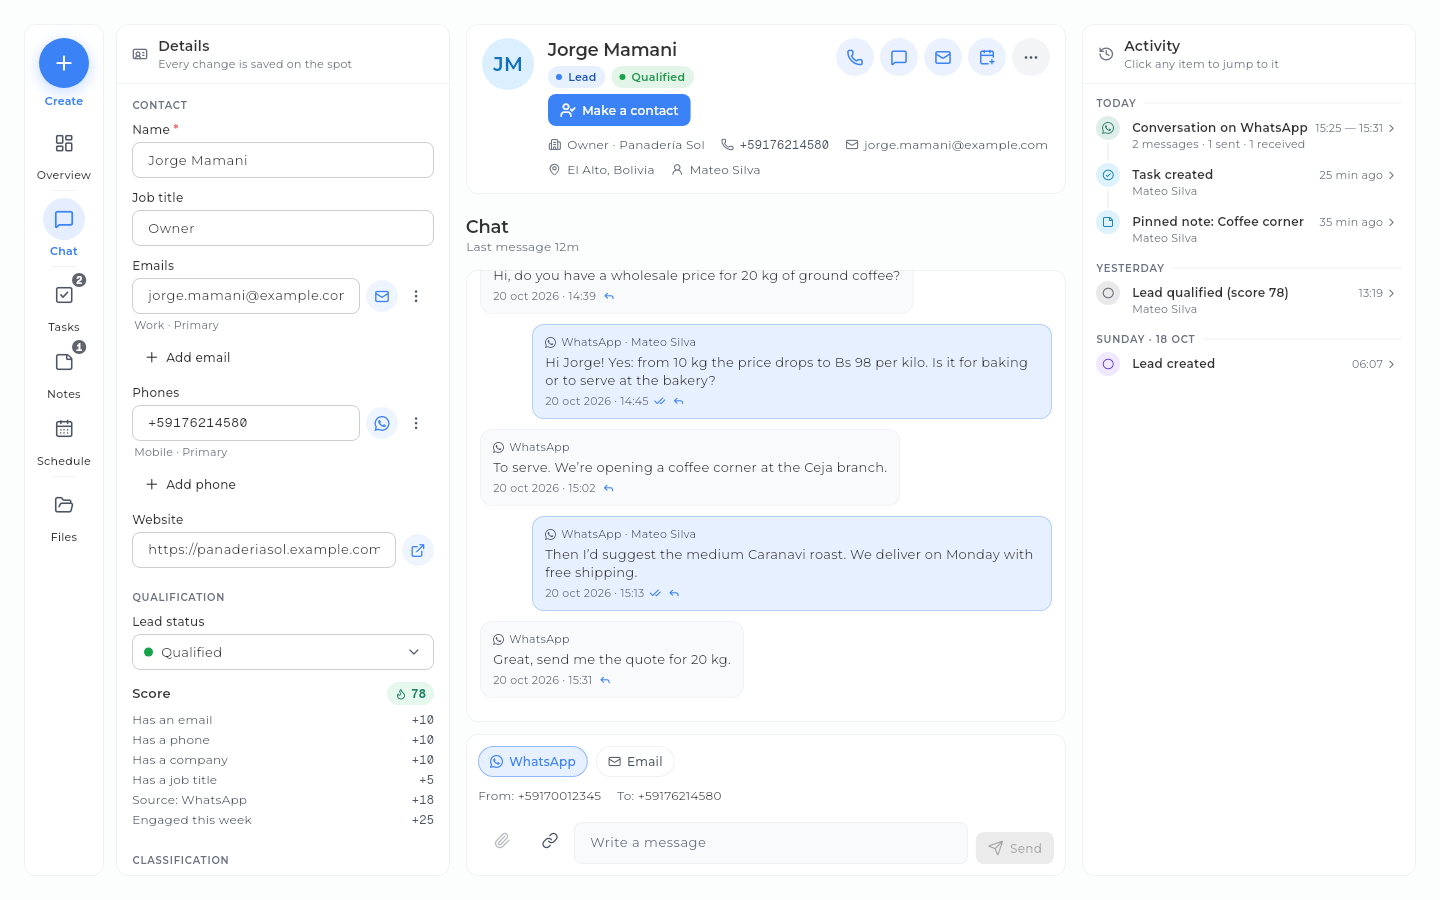Open Tasks in the sidebar

click(x=64, y=307)
